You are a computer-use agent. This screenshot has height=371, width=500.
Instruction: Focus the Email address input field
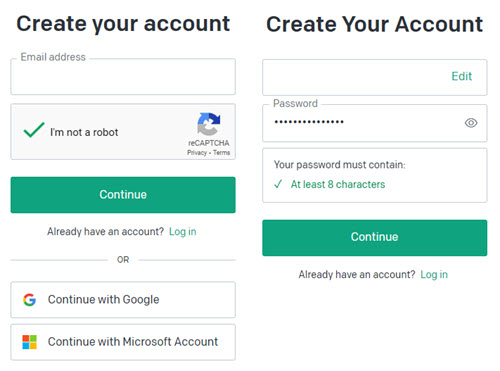point(123,77)
